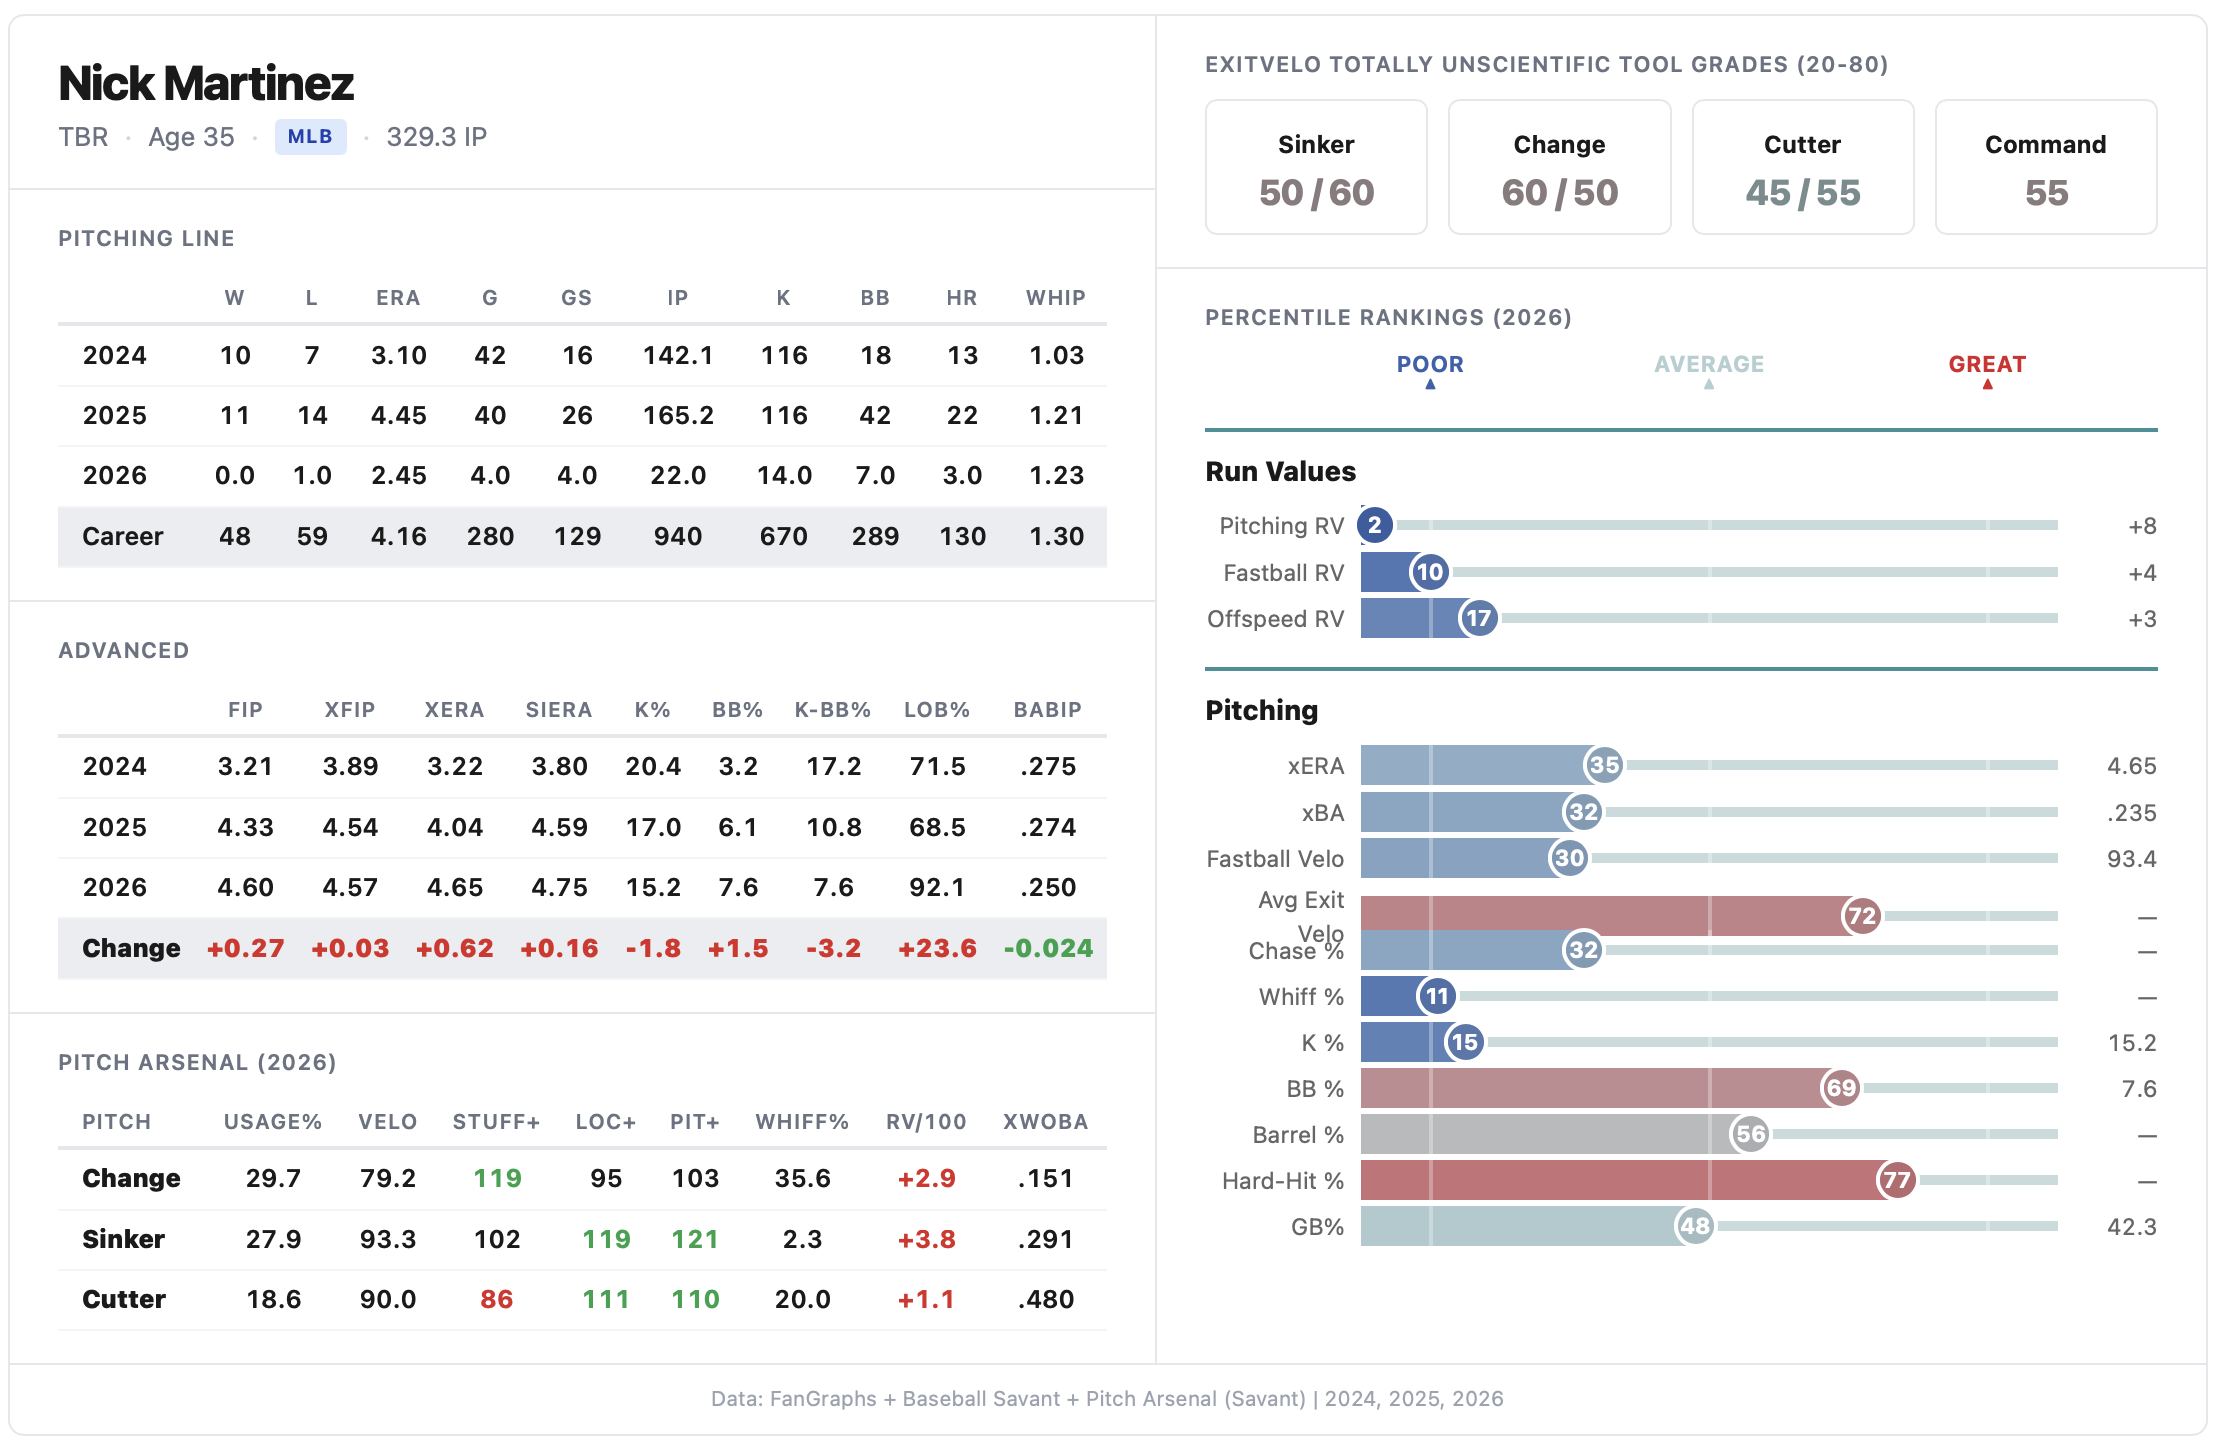Toggle the AVERAGE label on the percentile legend
This screenshot has height=1448, width=2222.
coord(1708,364)
